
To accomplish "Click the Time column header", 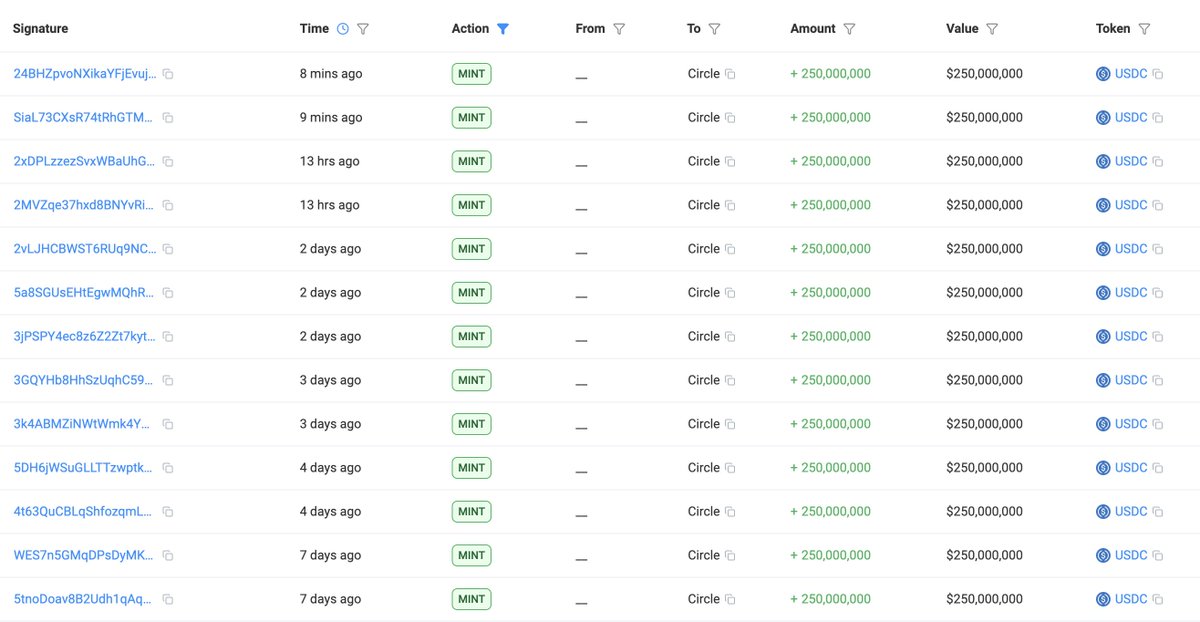I will click(314, 29).
